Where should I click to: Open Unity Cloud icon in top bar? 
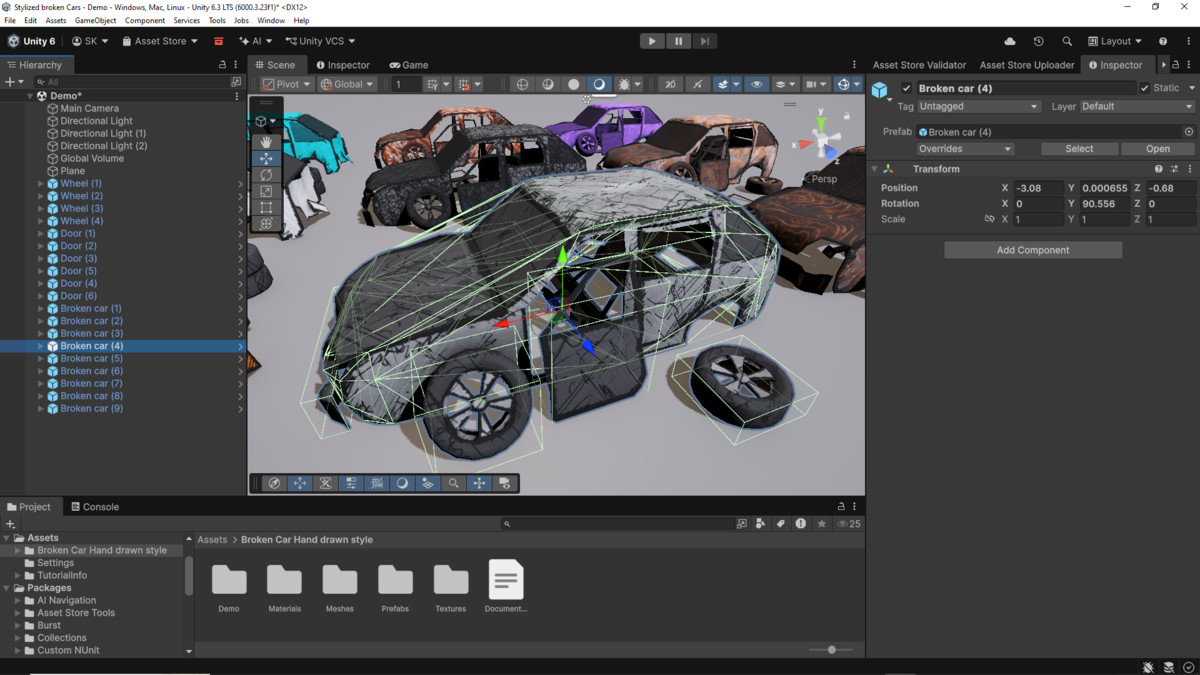pos(1010,41)
